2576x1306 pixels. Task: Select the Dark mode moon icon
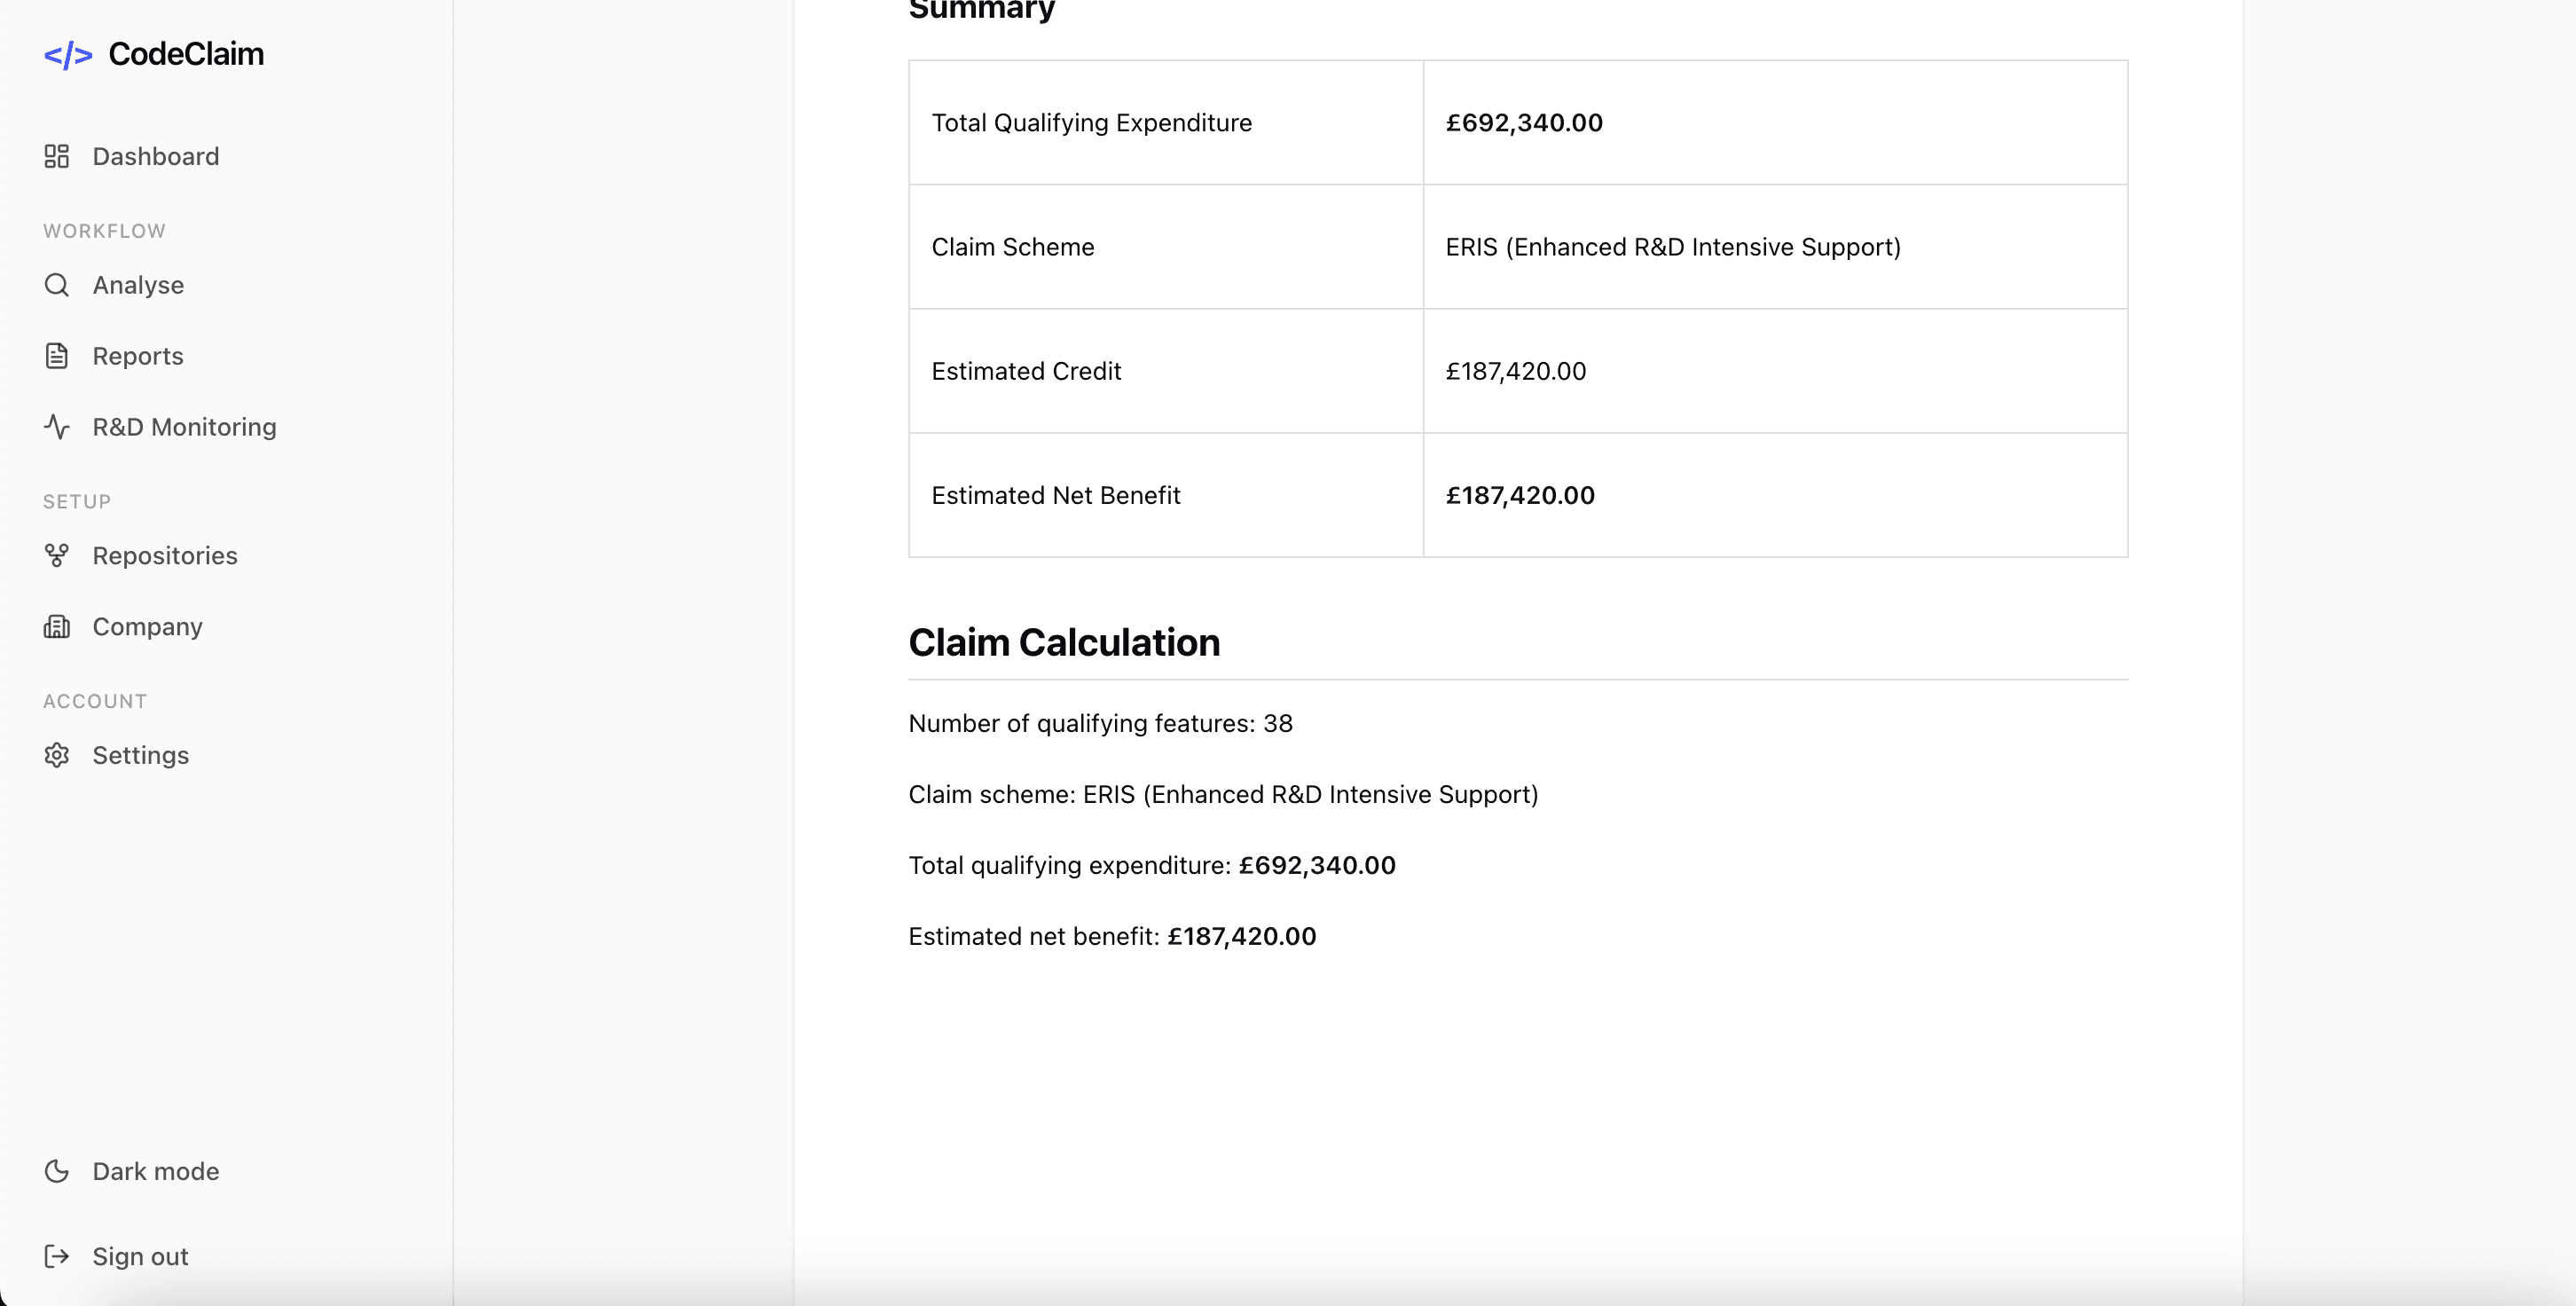(x=57, y=1170)
